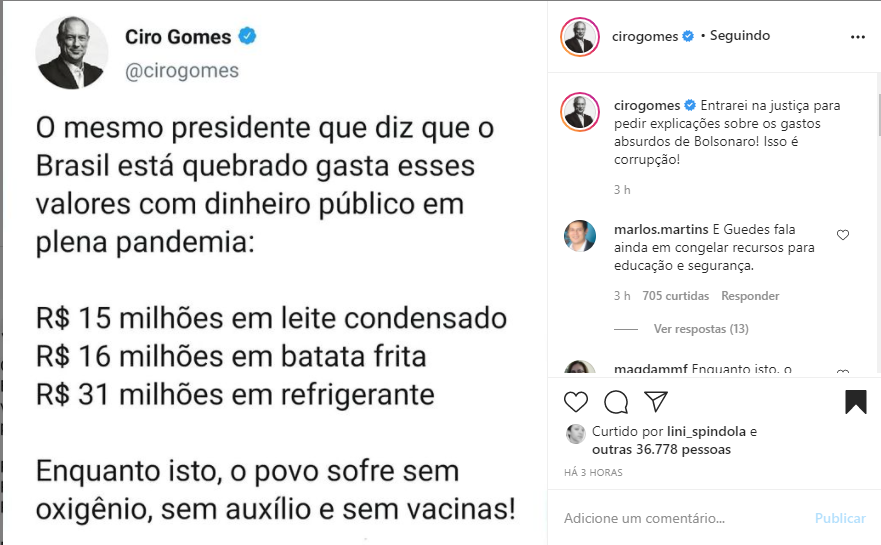881x545 pixels.
Task: Click lini_spindola small avatar near likes
Action: pyautogui.click(x=575, y=434)
